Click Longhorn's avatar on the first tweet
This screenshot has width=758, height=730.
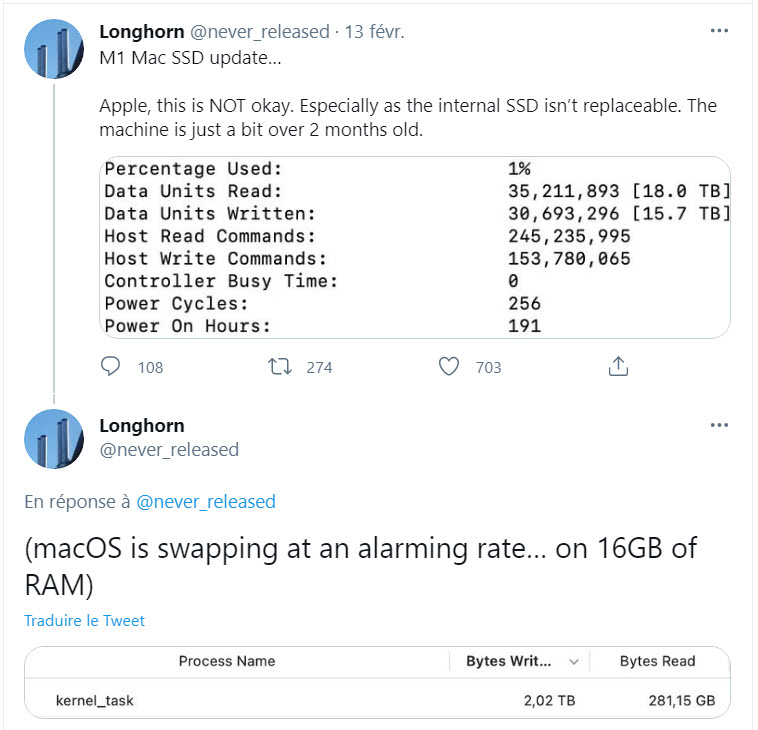coord(53,47)
